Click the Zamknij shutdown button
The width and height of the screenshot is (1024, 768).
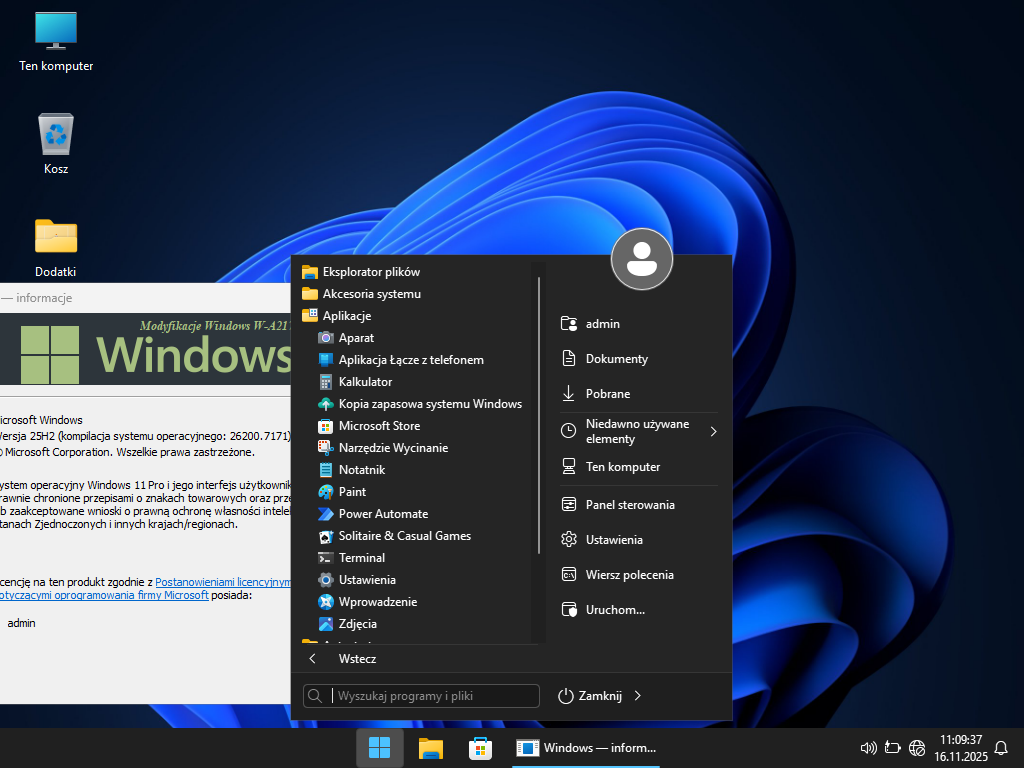591,696
